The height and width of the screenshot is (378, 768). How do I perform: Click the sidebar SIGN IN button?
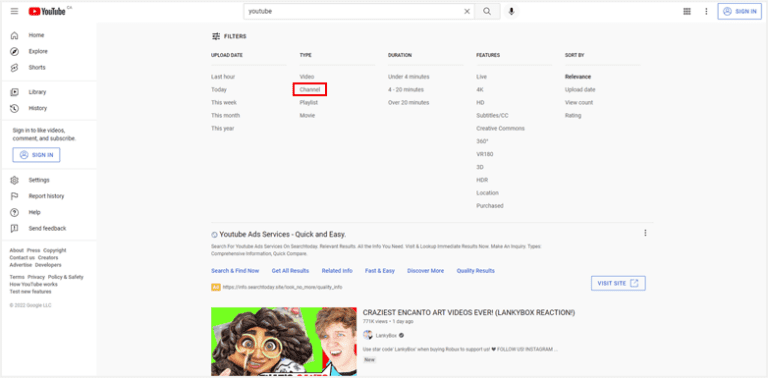point(36,155)
